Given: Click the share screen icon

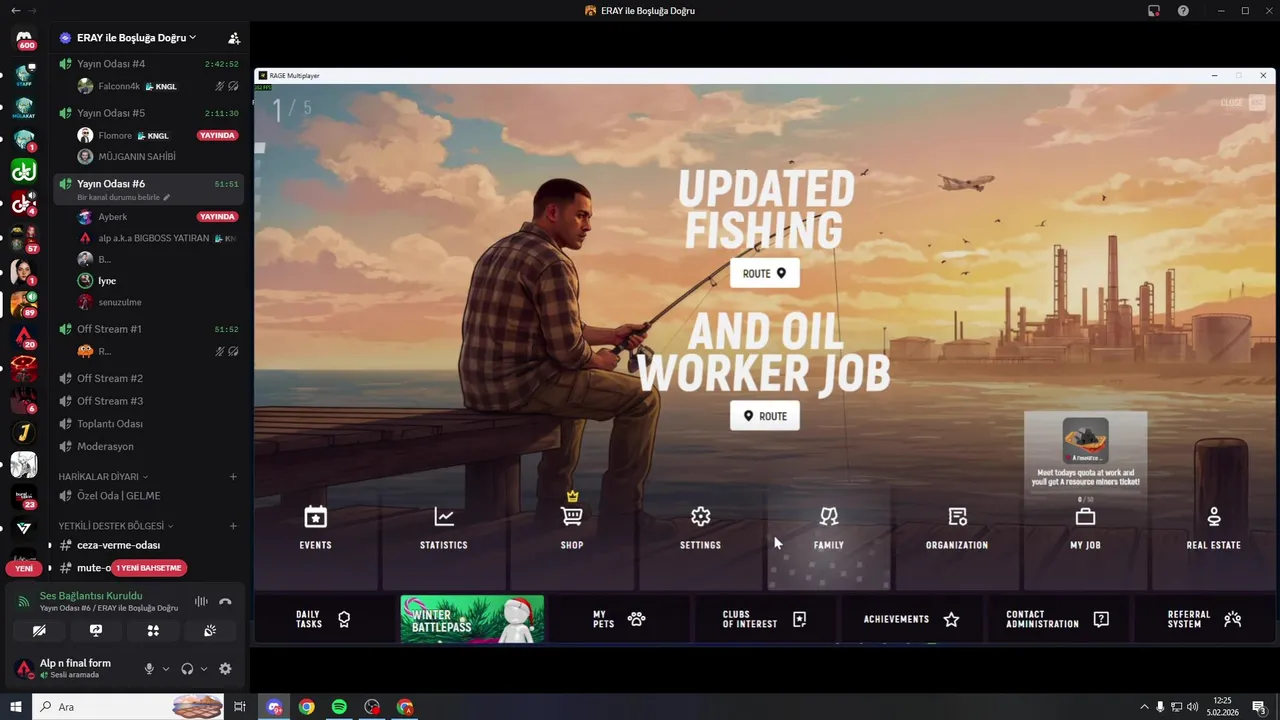Looking at the screenshot, I should pyautogui.click(x=96, y=631).
